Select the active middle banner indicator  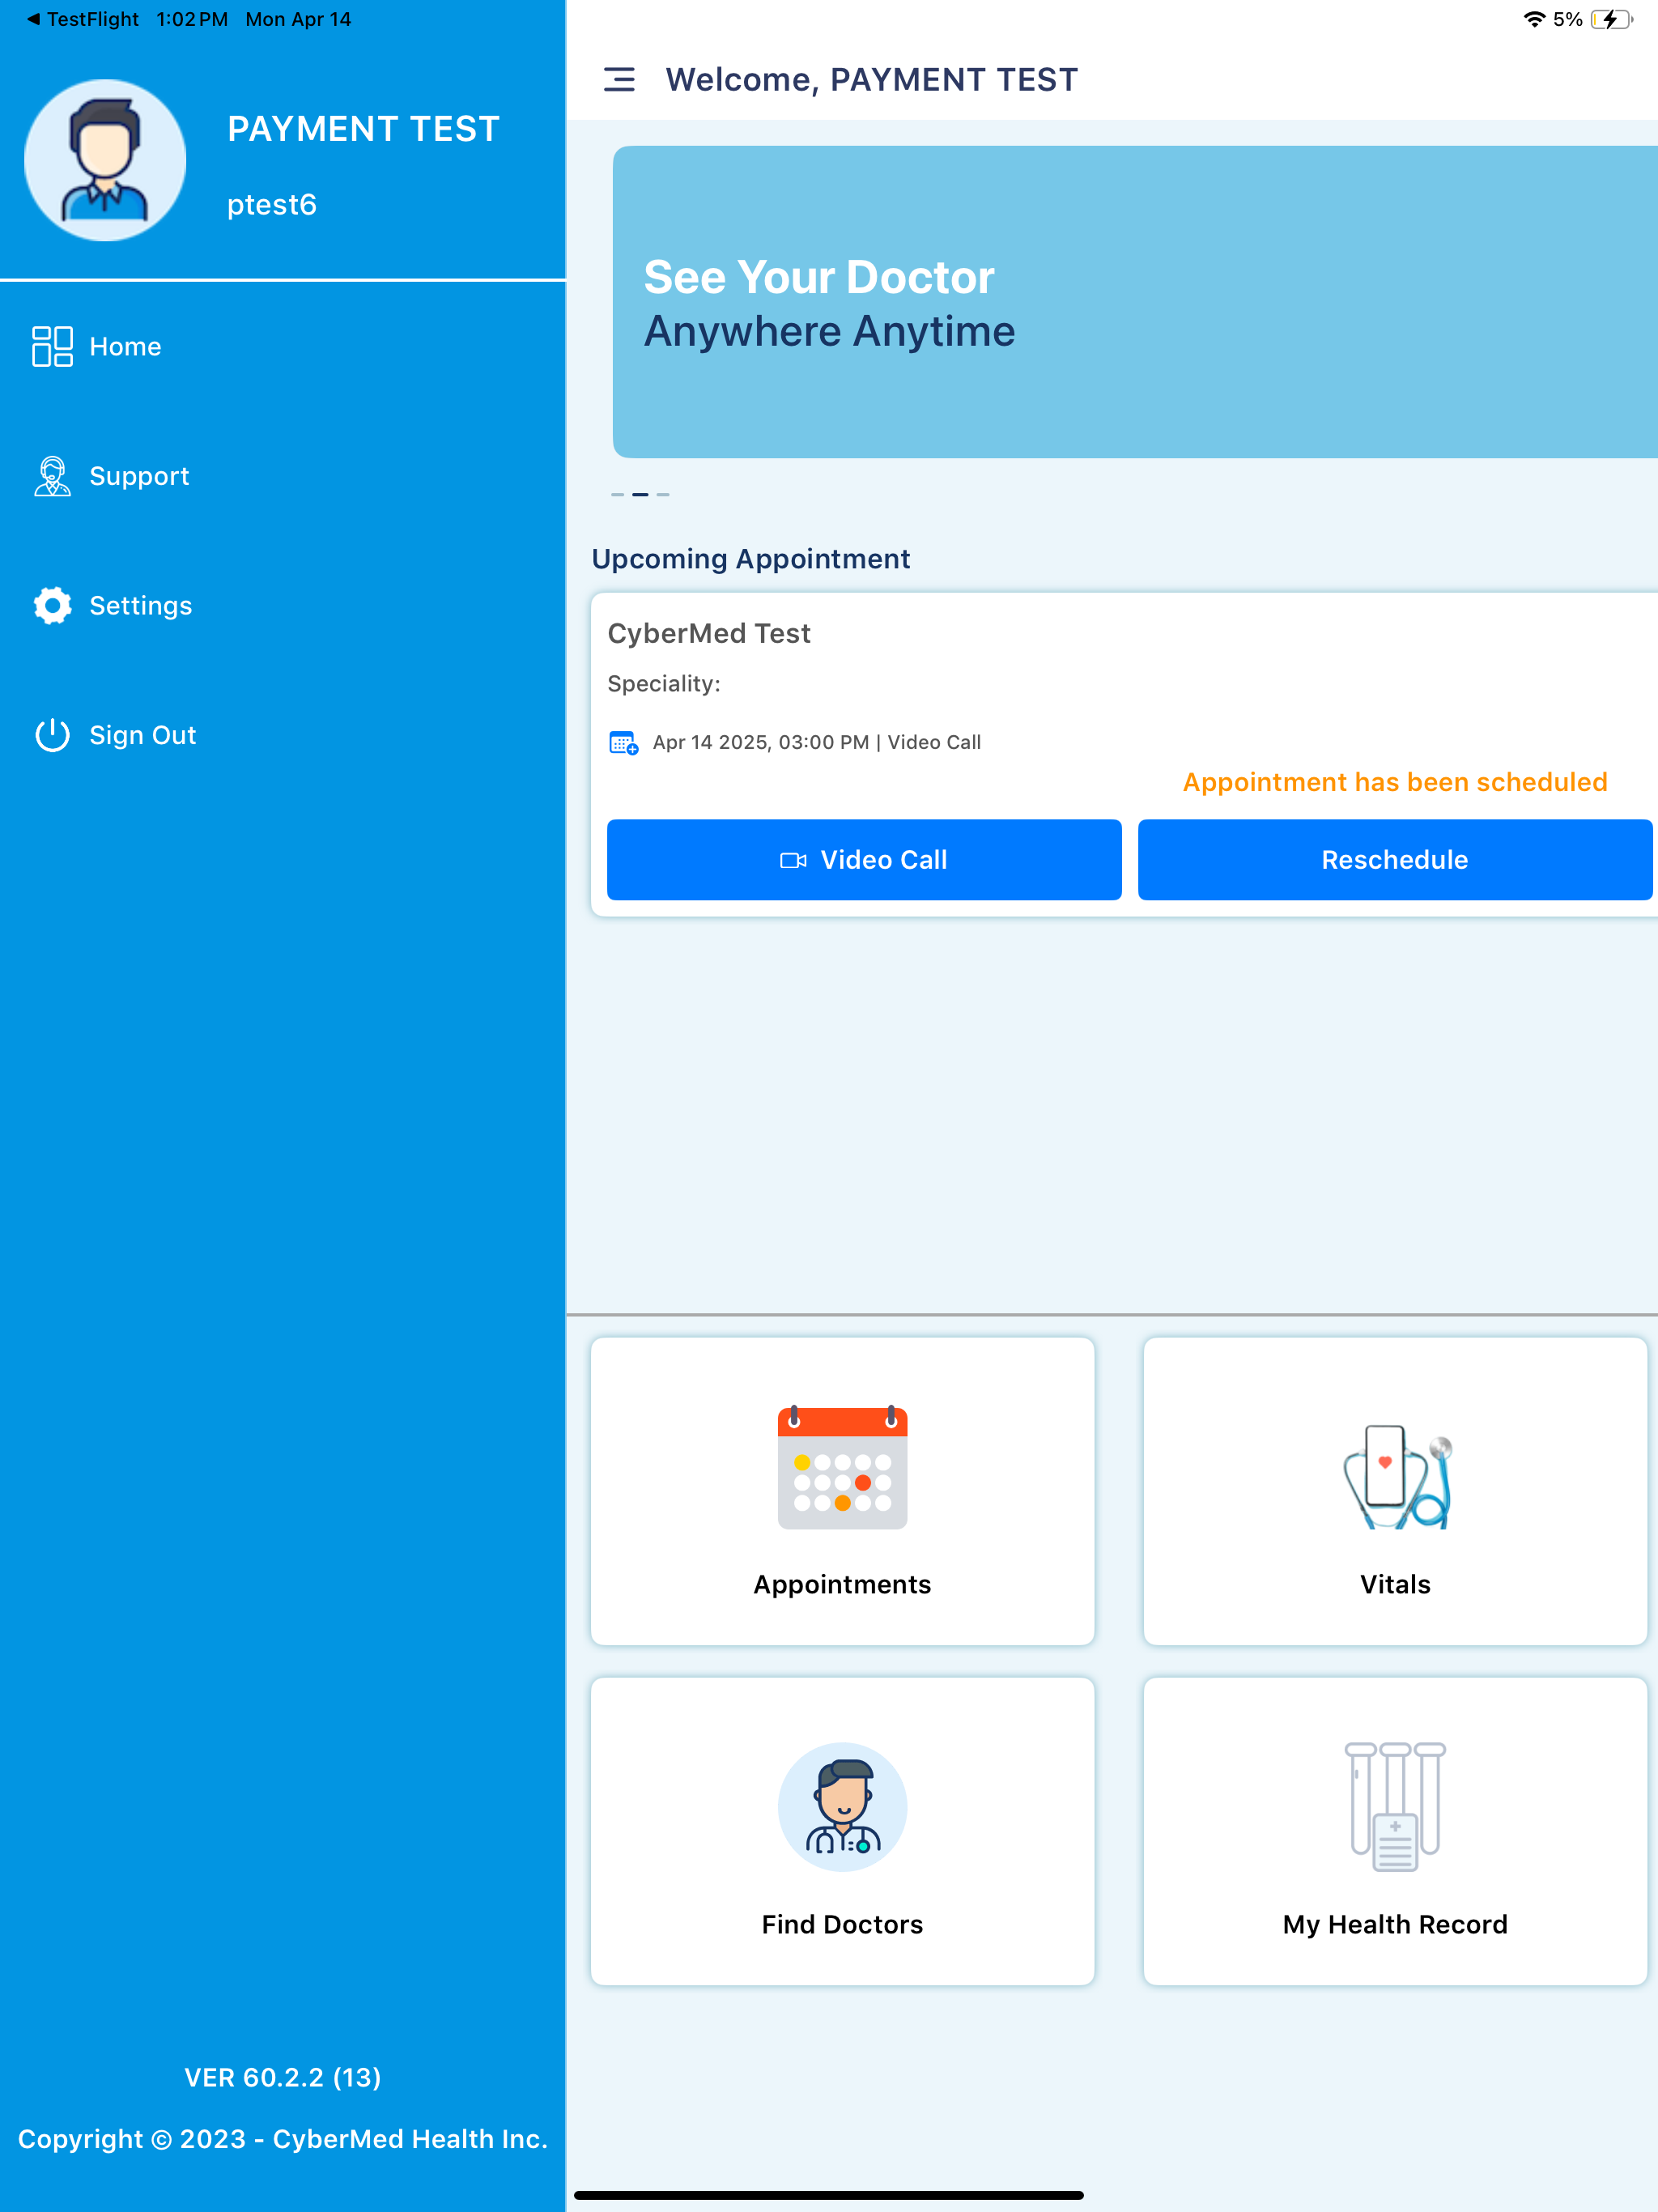click(x=640, y=494)
